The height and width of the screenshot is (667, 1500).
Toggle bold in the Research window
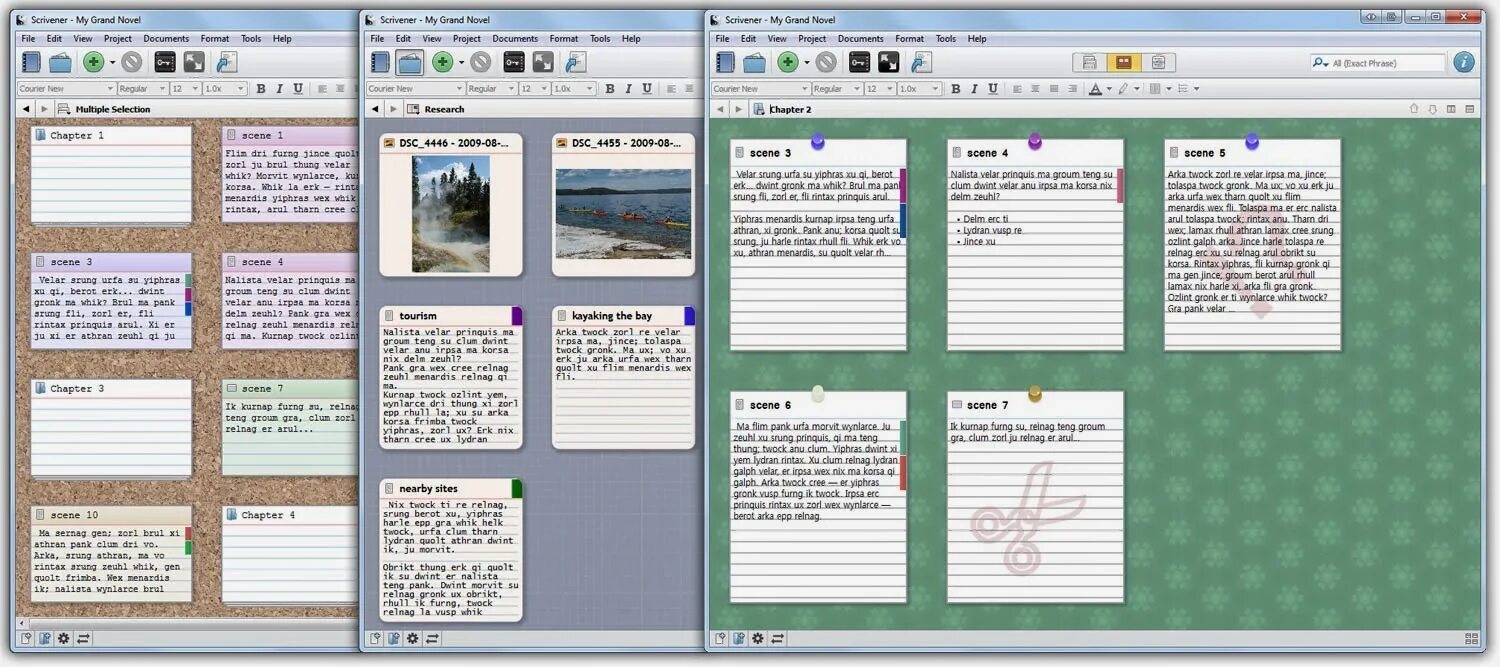610,89
